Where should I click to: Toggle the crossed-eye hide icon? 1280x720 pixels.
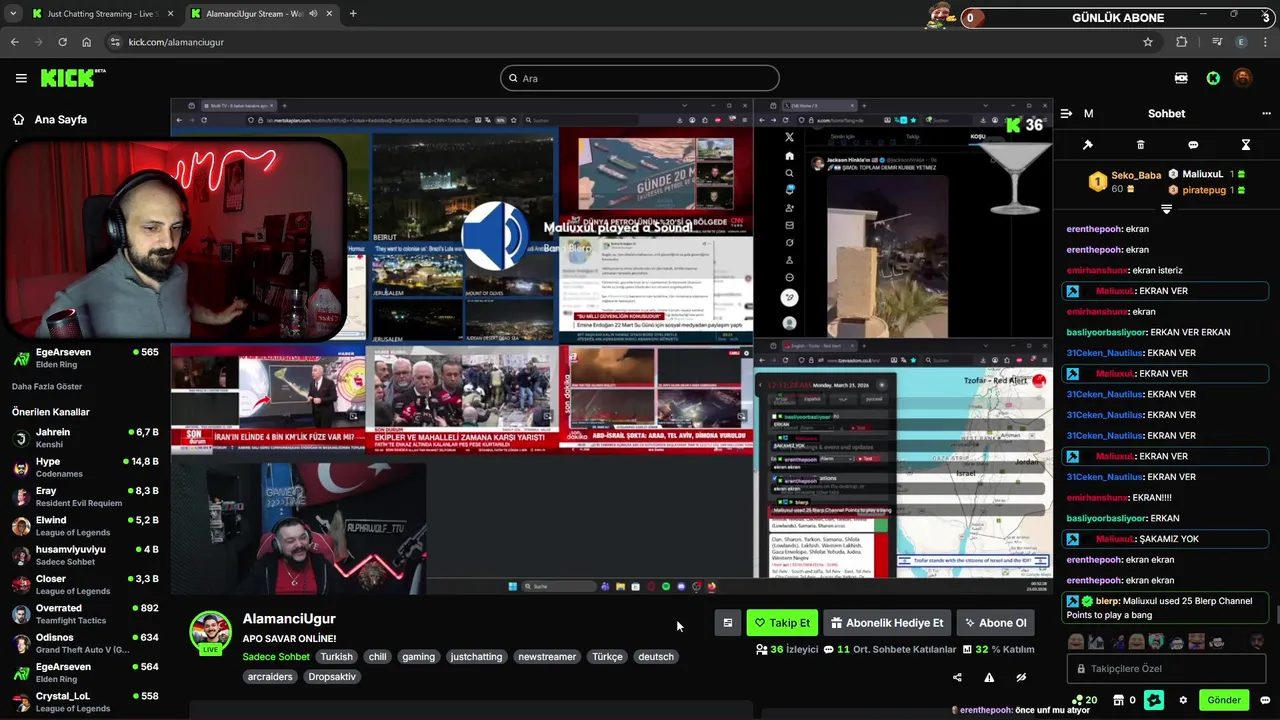[1021, 677]
